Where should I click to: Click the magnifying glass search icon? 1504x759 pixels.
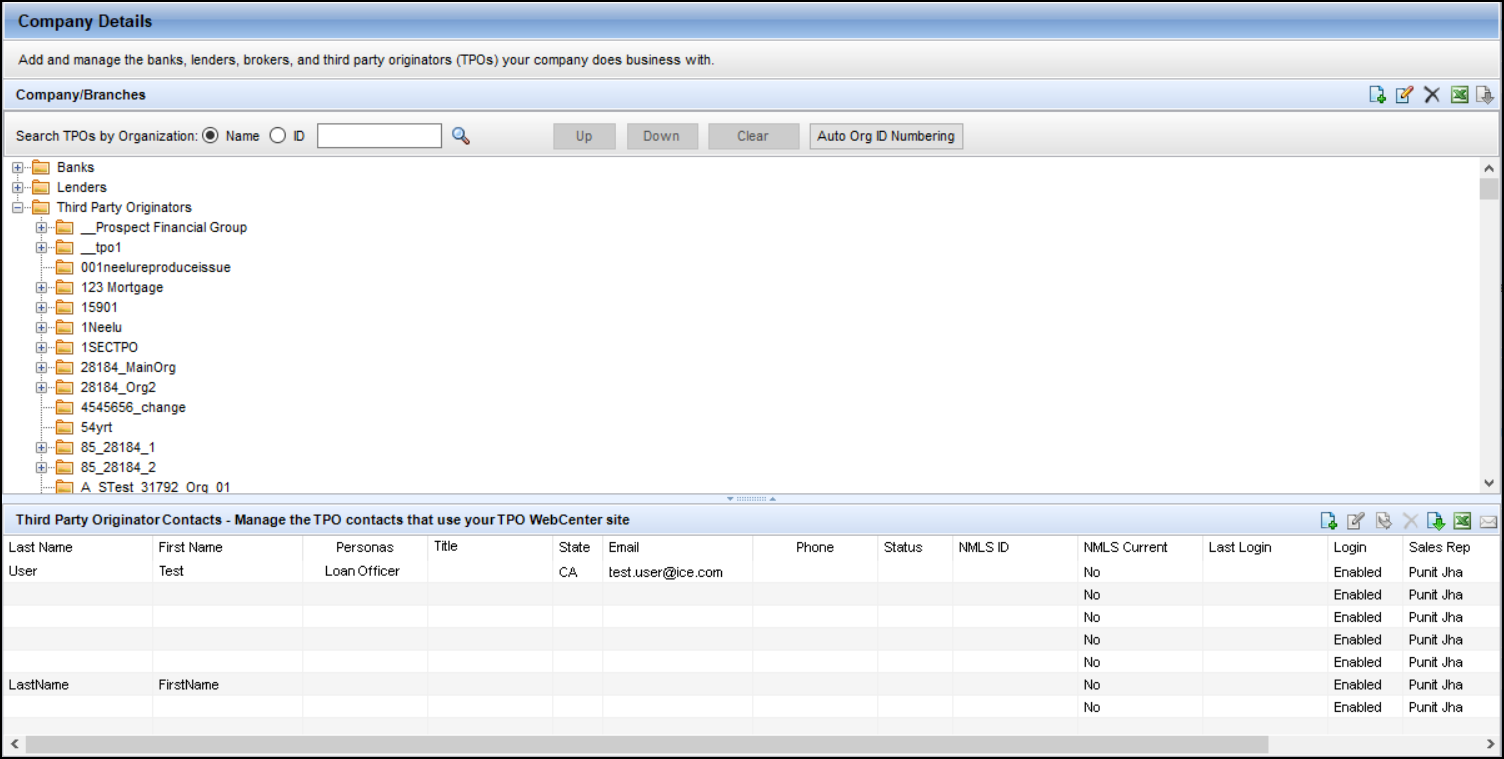tap(460, 136)
